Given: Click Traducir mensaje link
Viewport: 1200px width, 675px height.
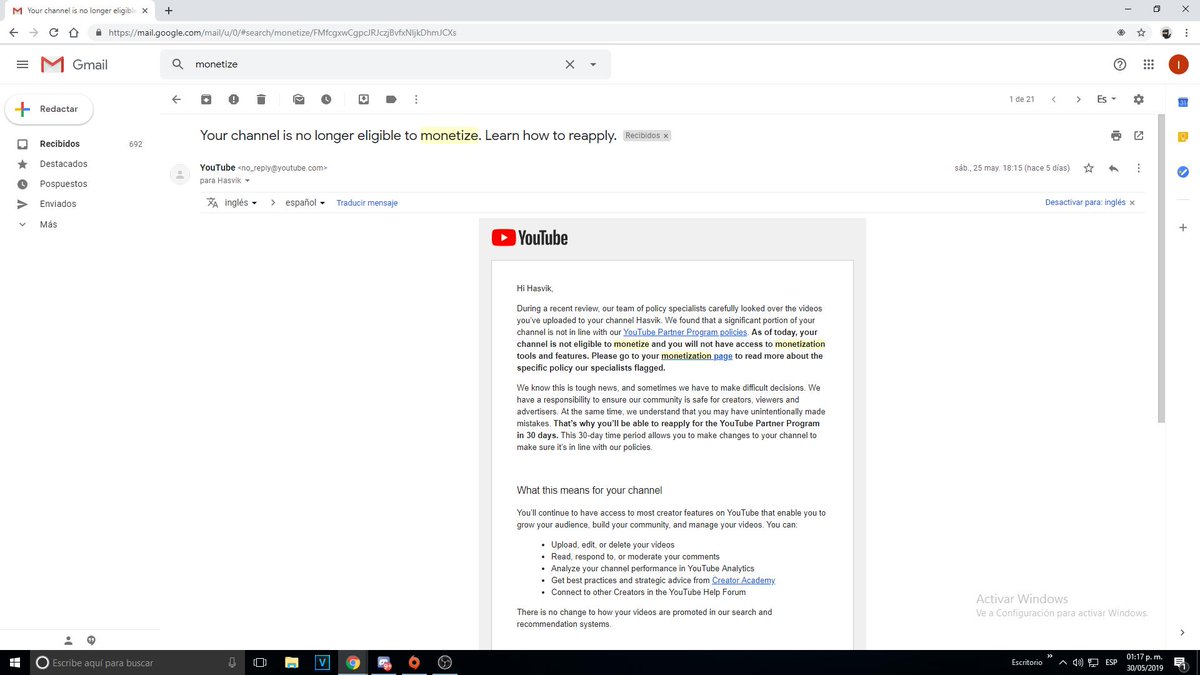Looking at the screenshot, I should pyautogui.click(x=367, y=202).
